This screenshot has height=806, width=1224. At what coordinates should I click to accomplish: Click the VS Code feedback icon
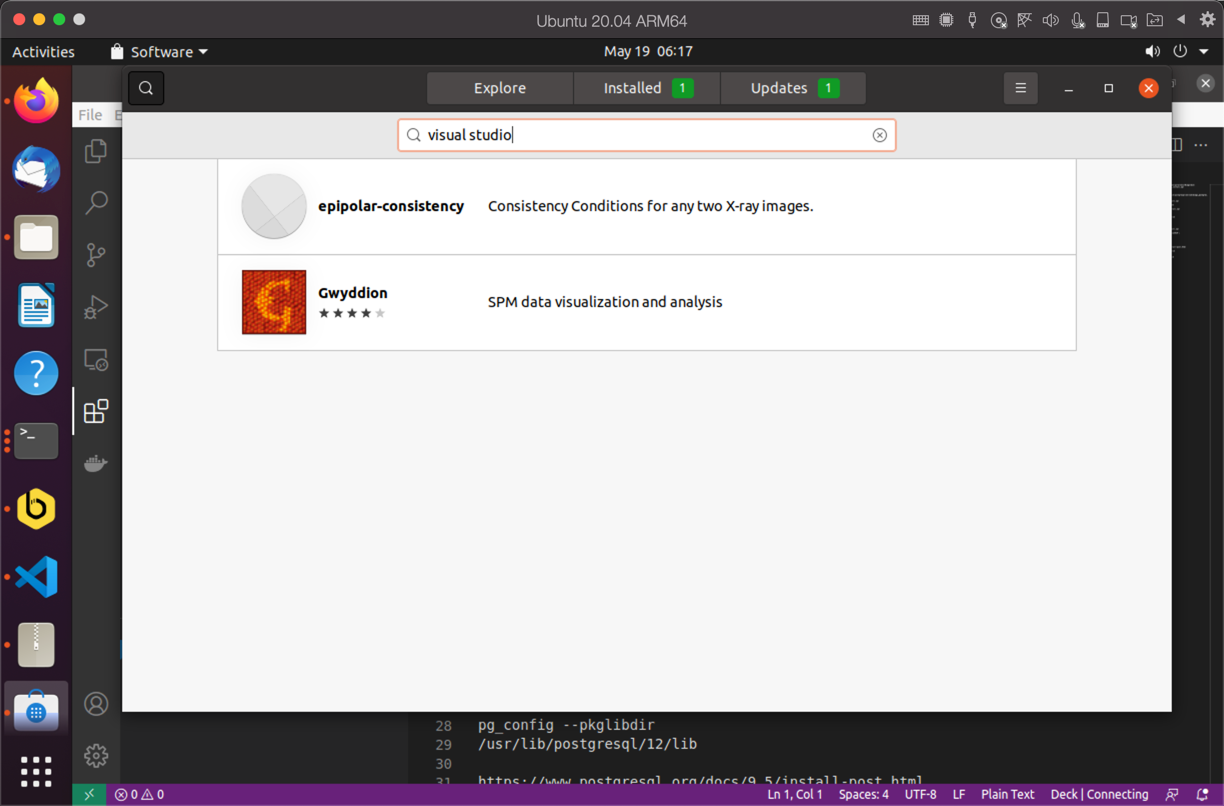pos(1172,794)
